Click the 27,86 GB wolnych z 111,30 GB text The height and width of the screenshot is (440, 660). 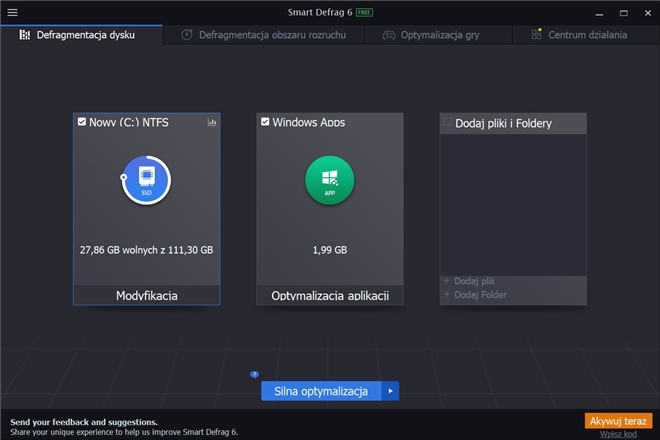pos(146,250)
